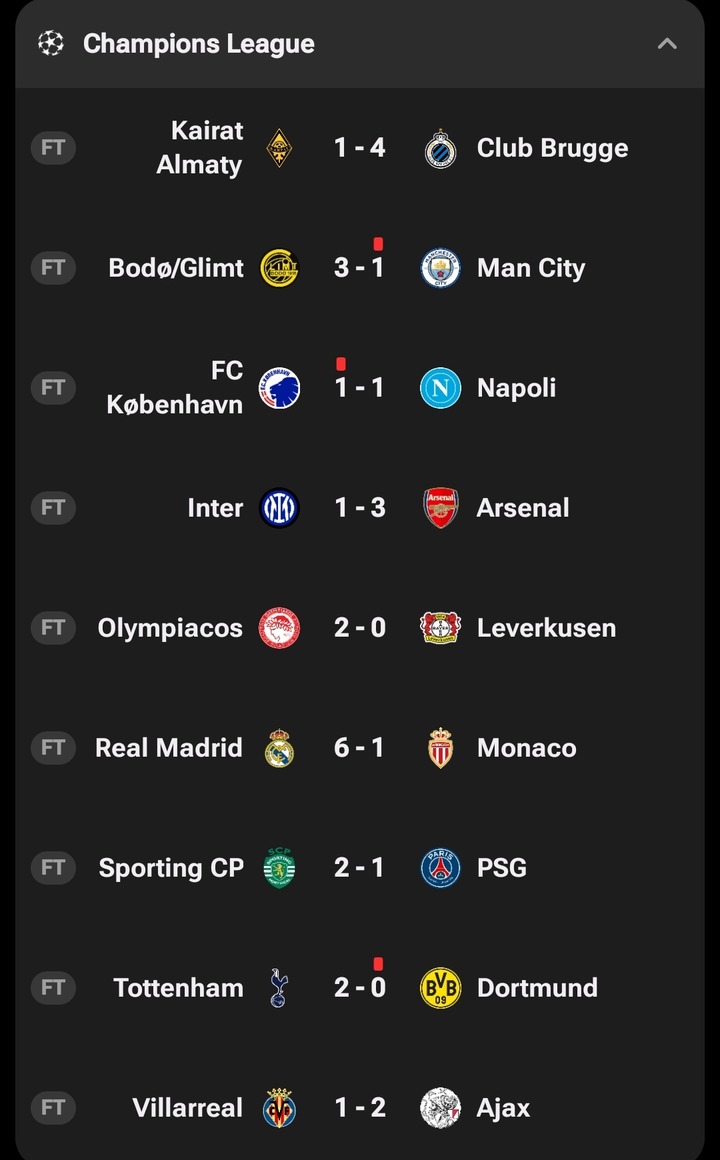Click the Olympiacos team name
This screenshot has width=720, height=1160.
point(170,628)
